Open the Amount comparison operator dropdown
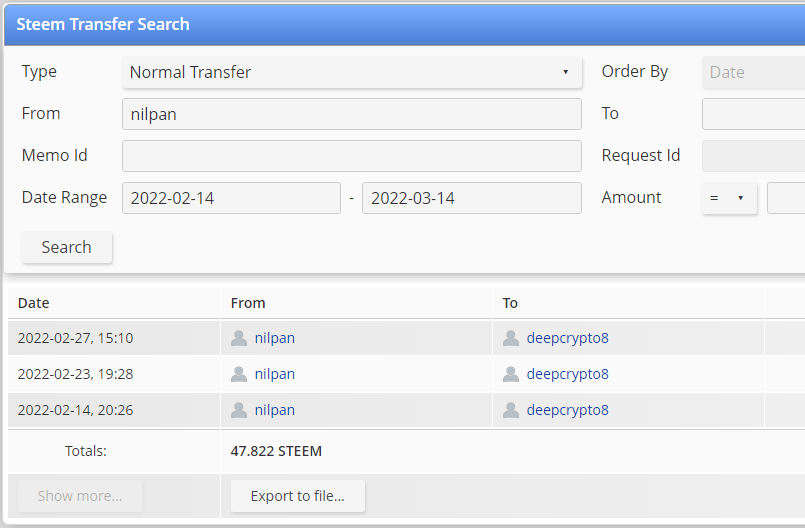This screenshot has width=805, height=528. (x=729, y=198)
